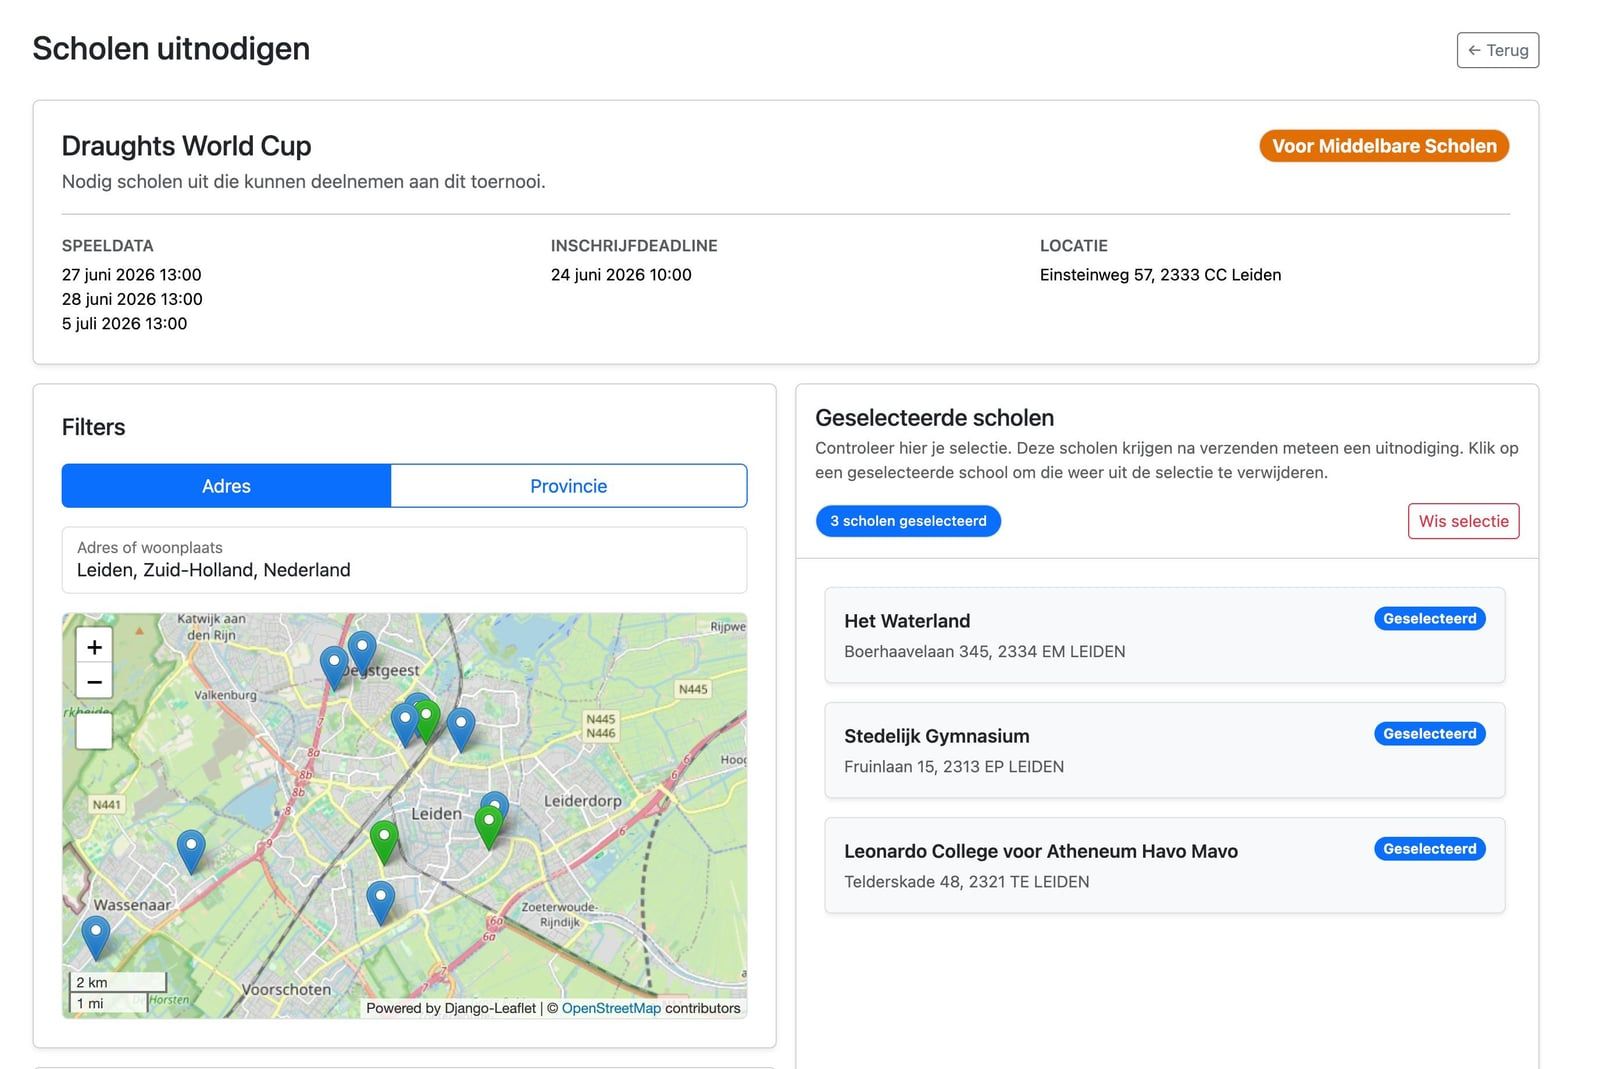Viewport: 1600px width, 1069px height.
Task: Go back with the Terug button
Action: (x=1497, y=50)
